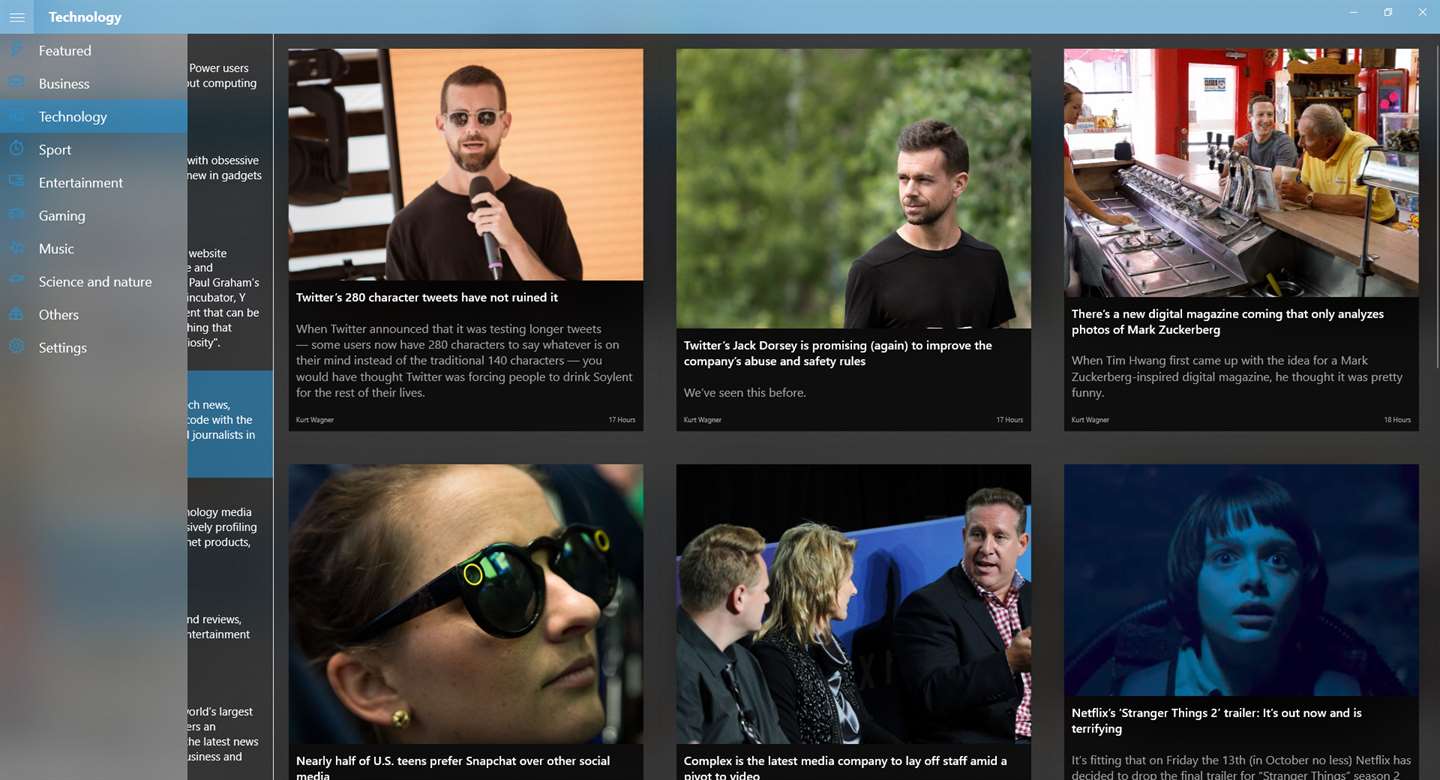This screenshot has width=1440, height=780.
Task: Click the Gaming category icon
Action: (17, 215)
